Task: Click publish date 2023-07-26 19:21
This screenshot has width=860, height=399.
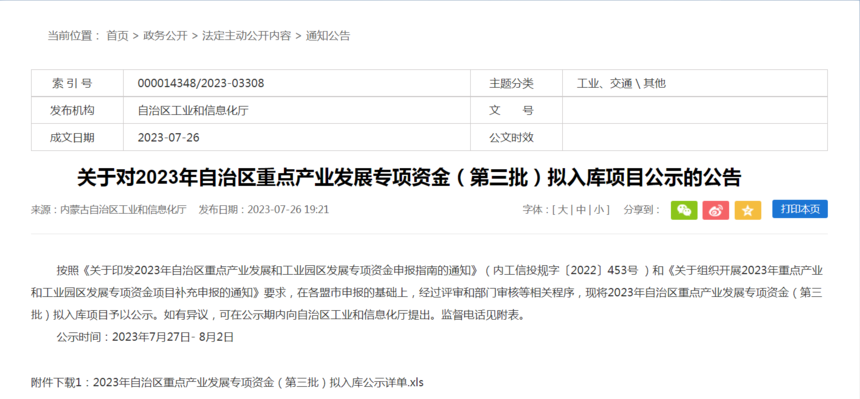Action: point(288,210)
